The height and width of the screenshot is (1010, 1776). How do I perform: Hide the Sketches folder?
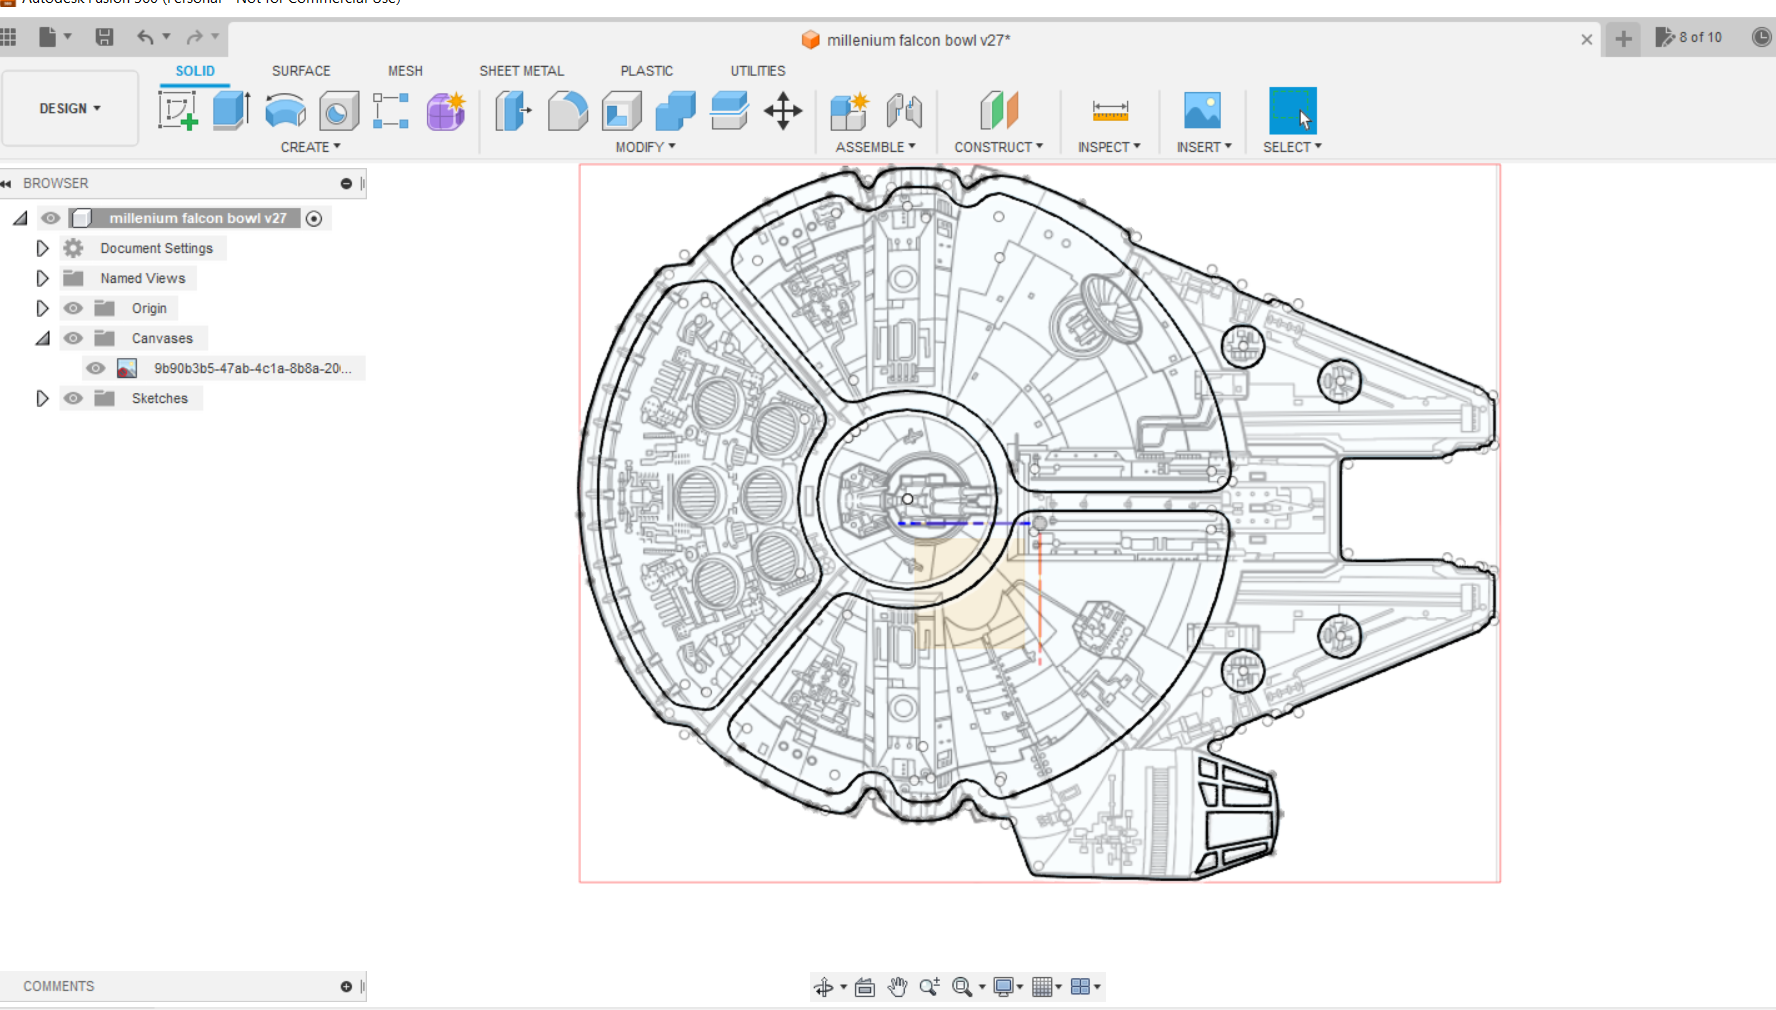73,398
